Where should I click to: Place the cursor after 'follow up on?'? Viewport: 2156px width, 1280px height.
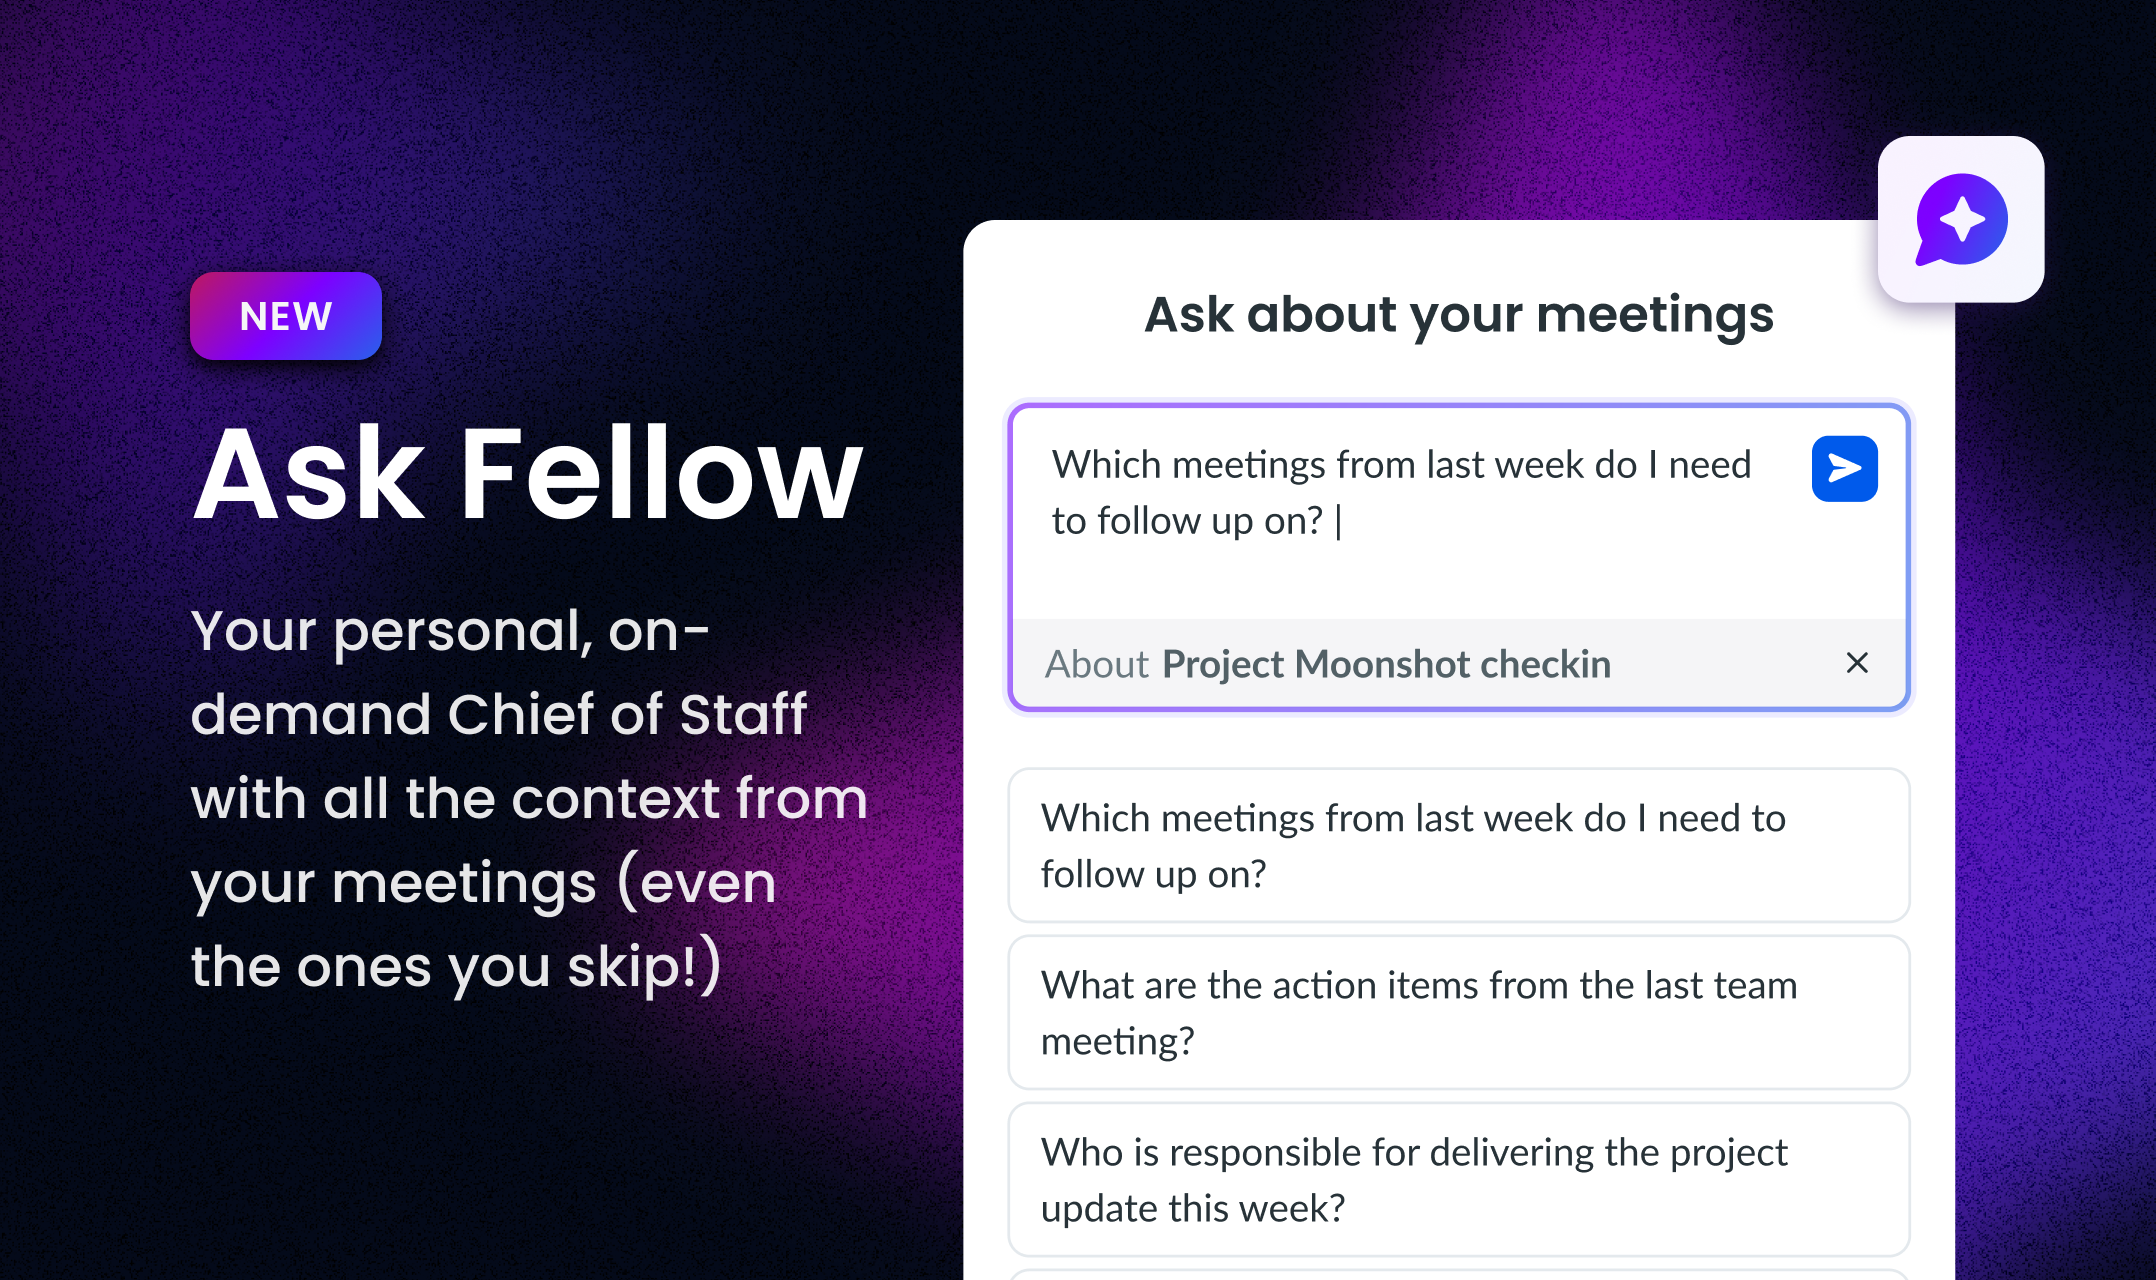click(1338, 520)
